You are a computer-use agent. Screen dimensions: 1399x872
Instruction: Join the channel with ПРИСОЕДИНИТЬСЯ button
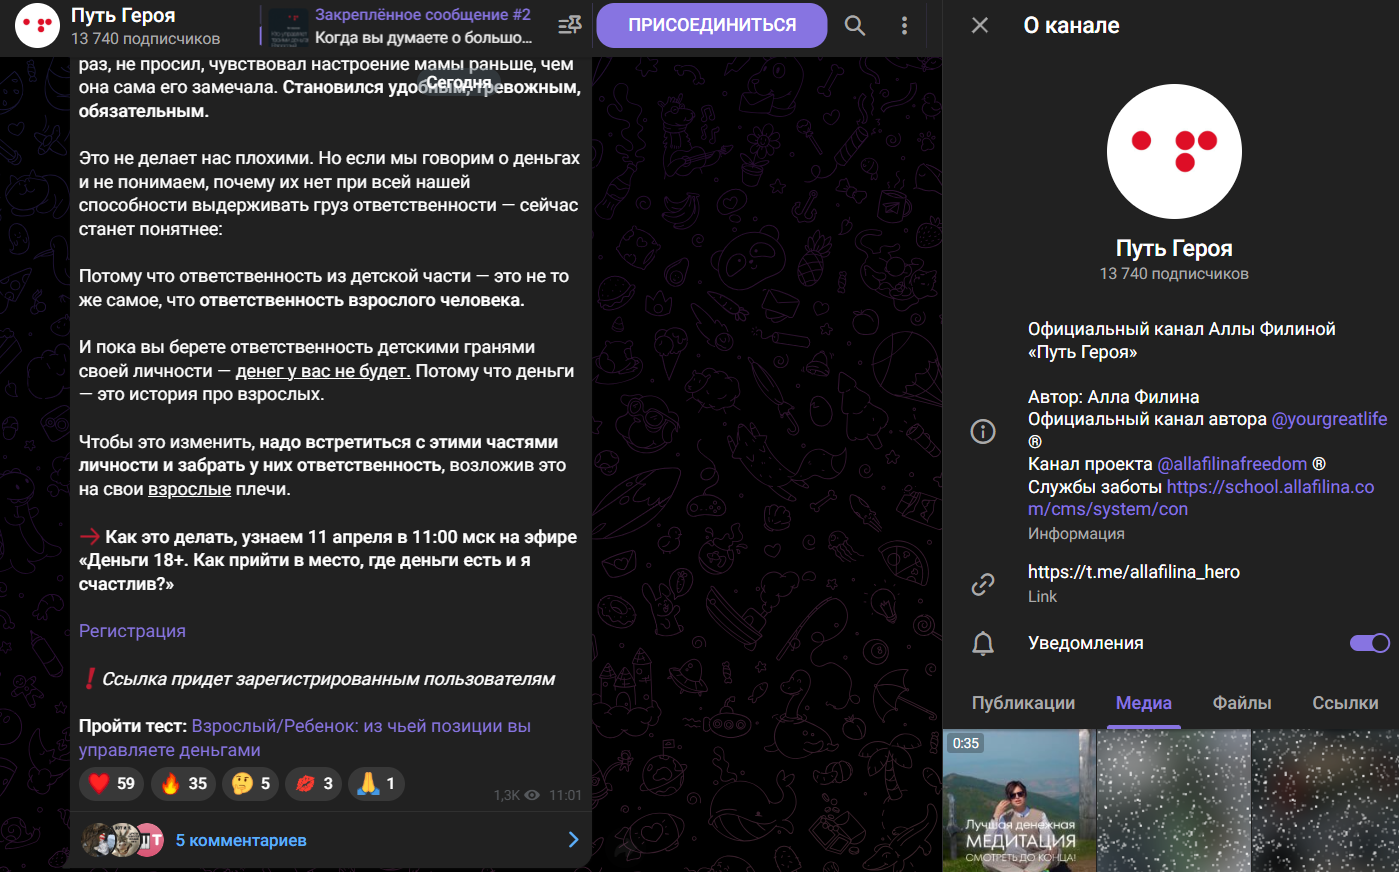pos(712,25)
